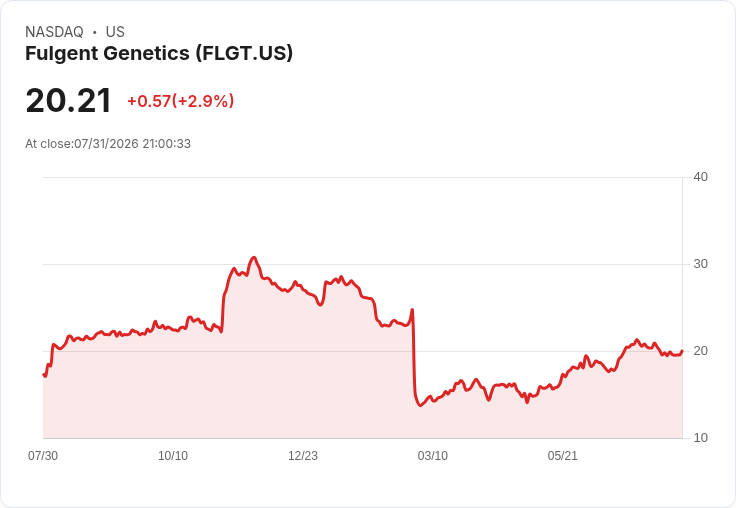
Task: Click the spike just before the sharp drop
Action: pyautogui.click(x=412, y=309)
